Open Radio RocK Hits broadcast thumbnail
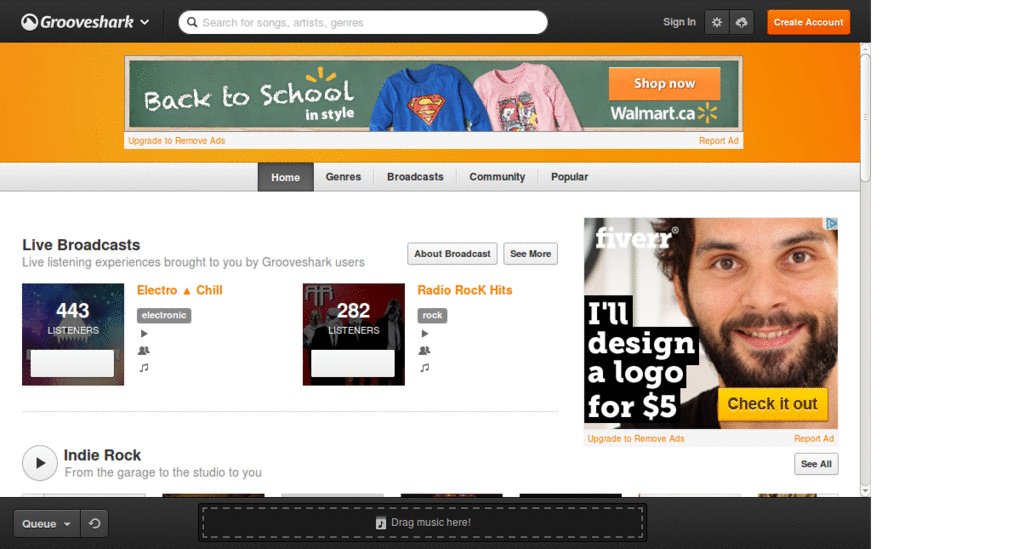This screenshot has width=1024, height=549. pyautogui.click(x=353, y=334)
